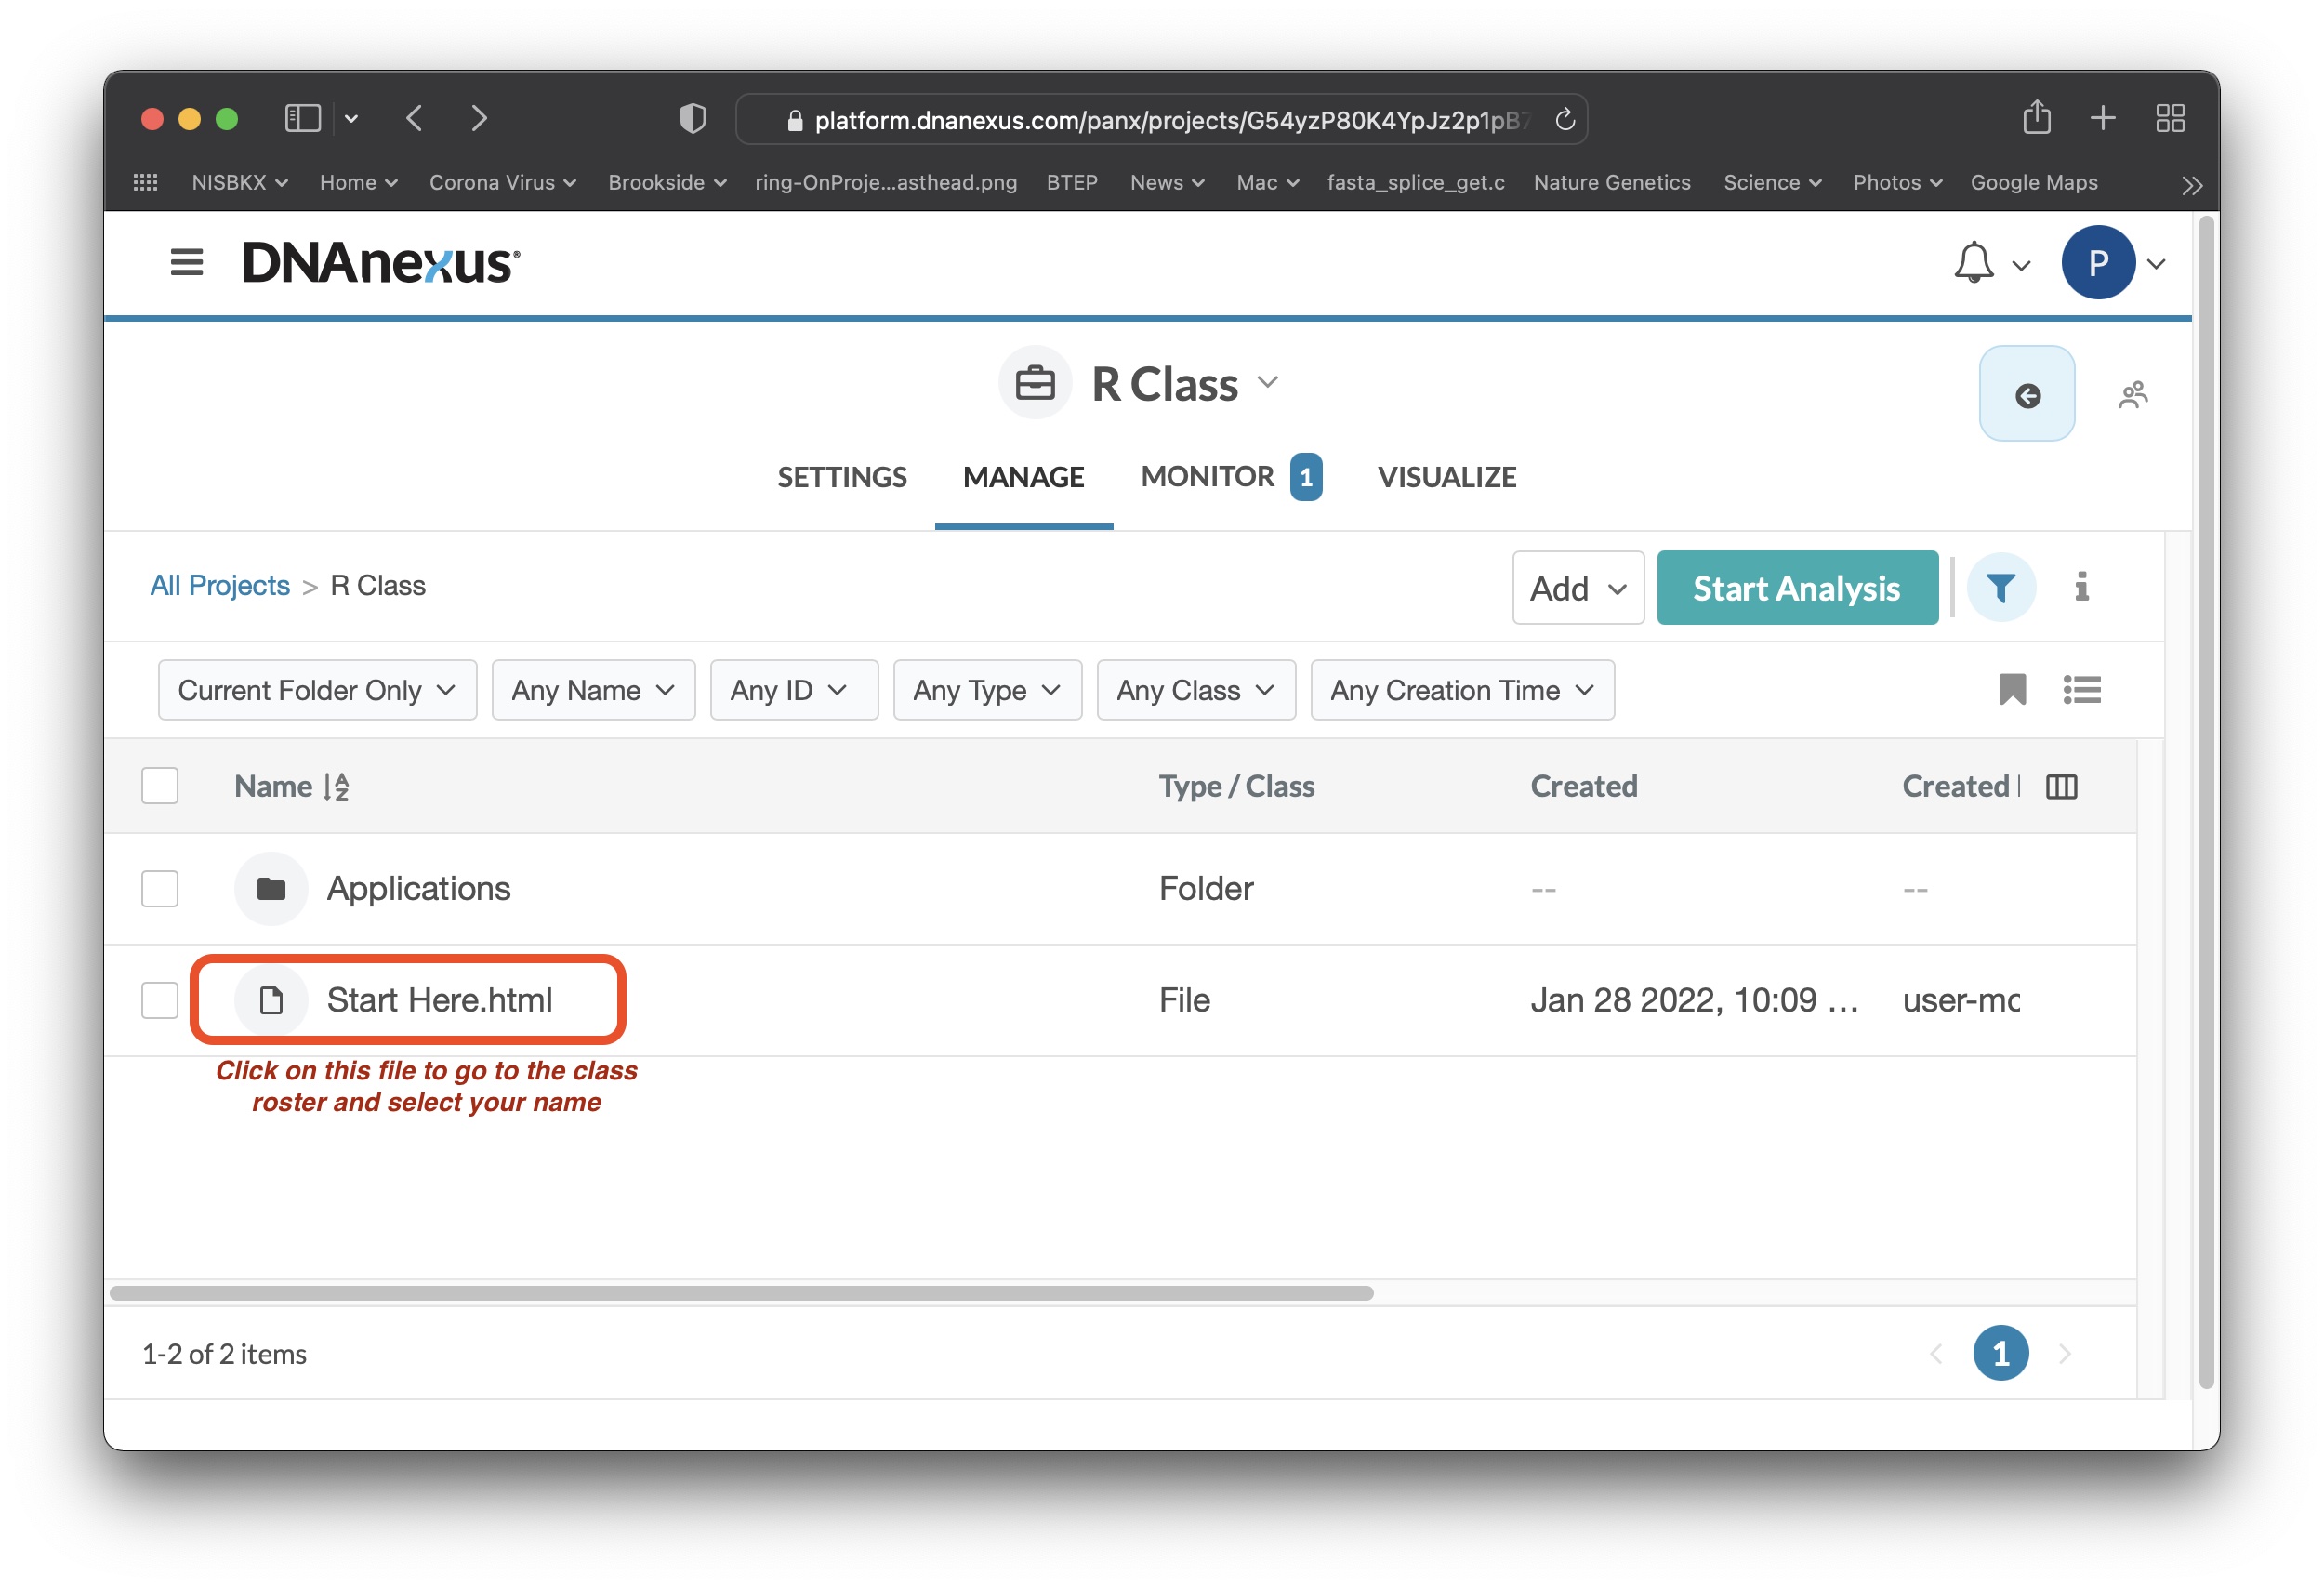Click the notifications bell icon
Viewport: 2324px width, 1588px height.
click(x=1973, y=263)
